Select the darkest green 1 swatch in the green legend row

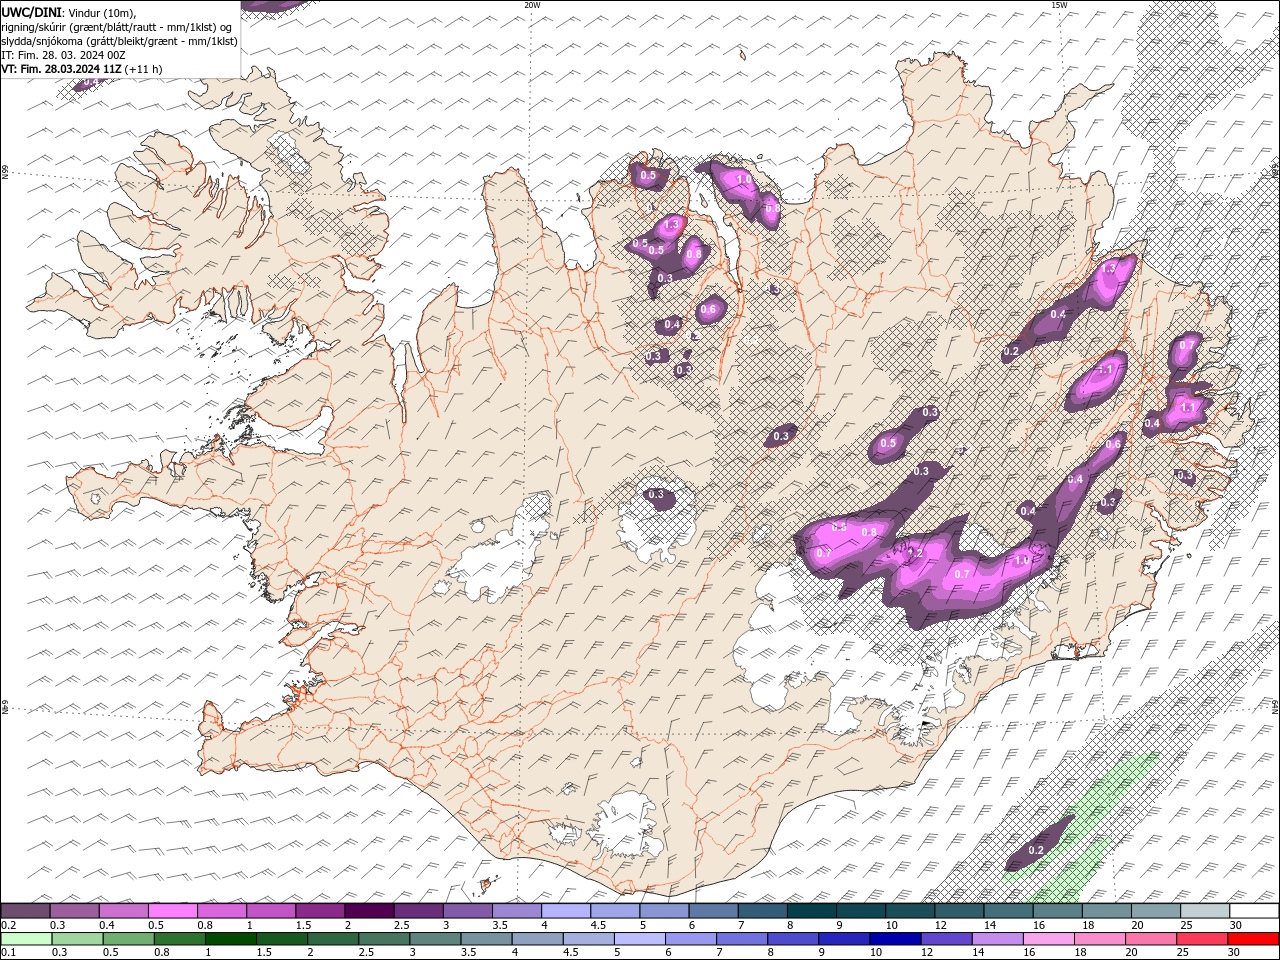point(231,939)
